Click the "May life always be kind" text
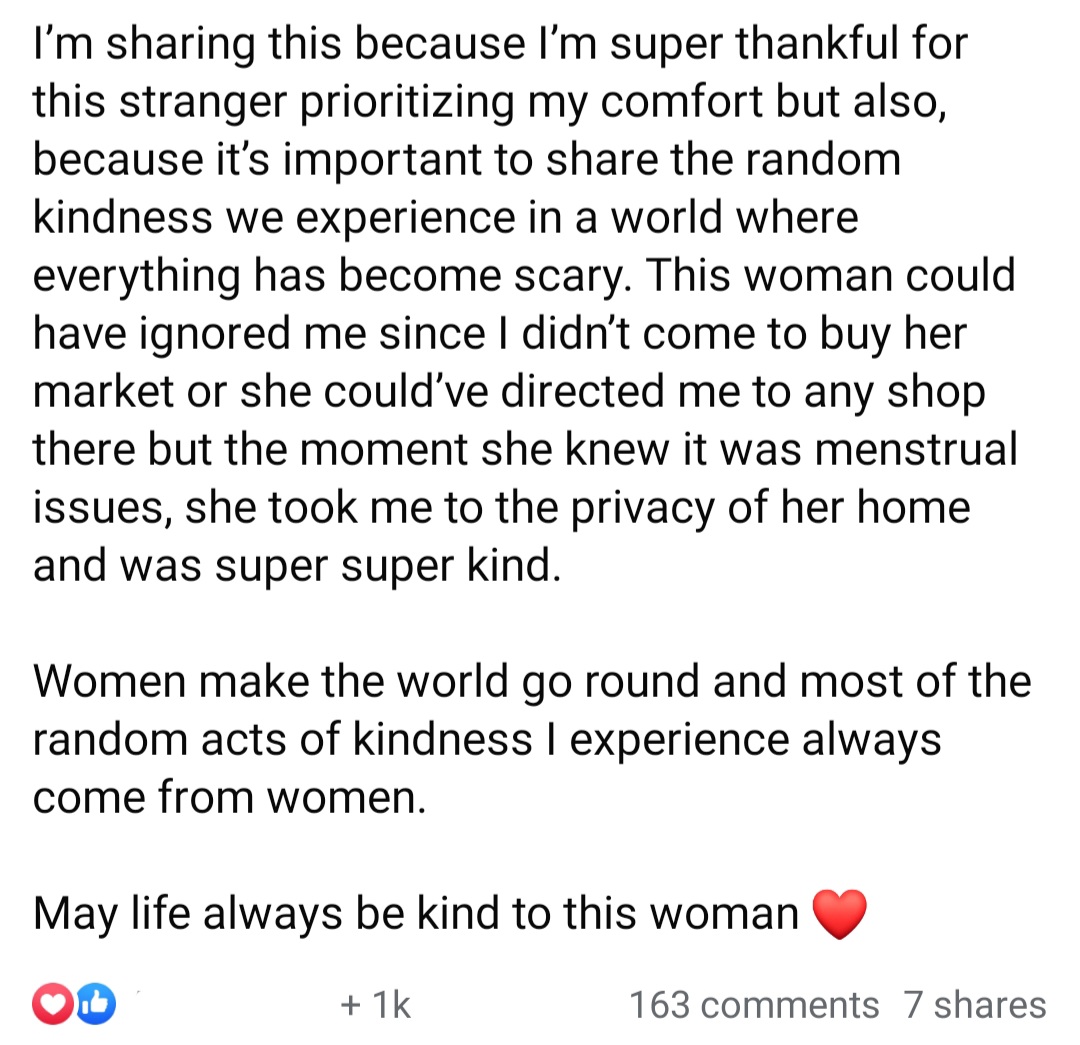This screenshot has height=1045, width=1080. click(x=415, y=913)
